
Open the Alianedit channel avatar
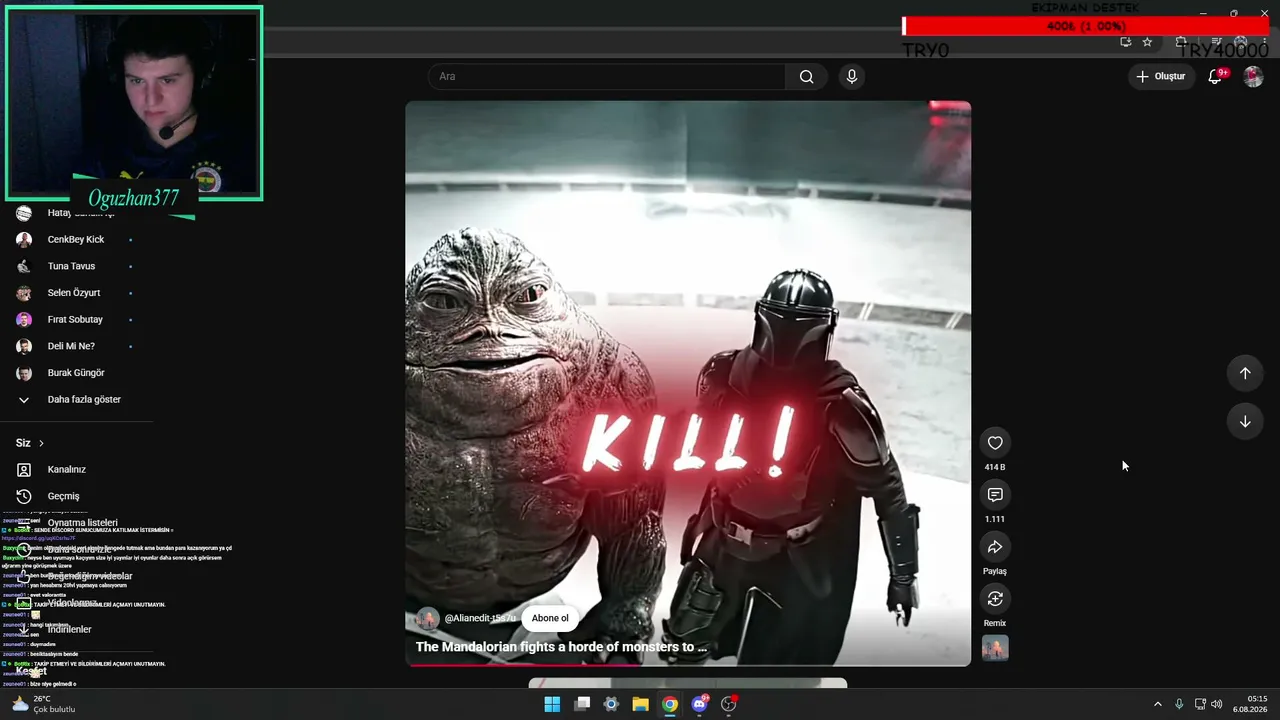pyautogui.click(x=428, y=619)
